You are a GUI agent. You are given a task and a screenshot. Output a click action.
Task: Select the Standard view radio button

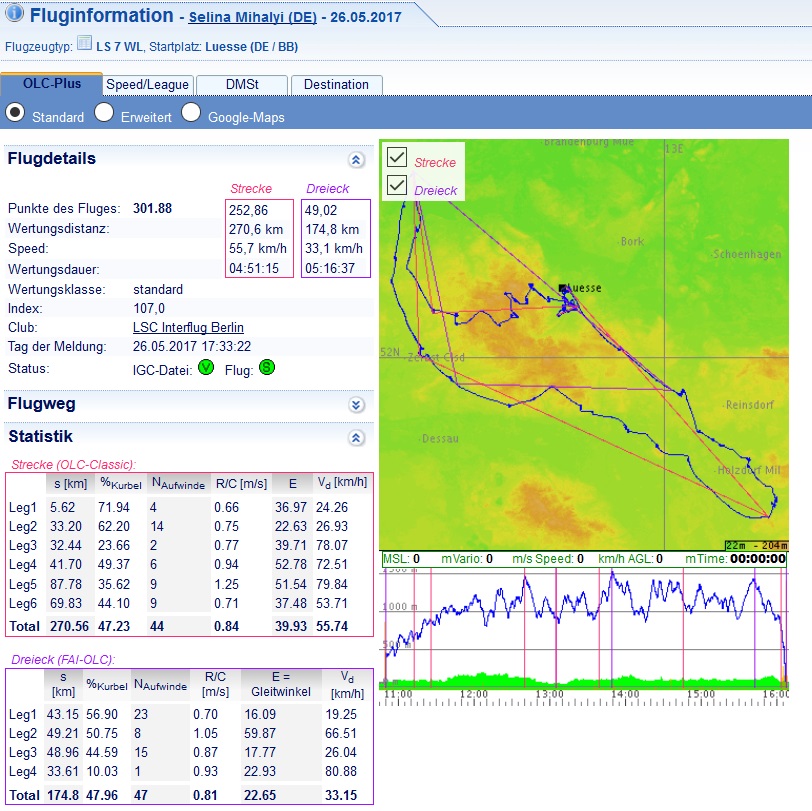(x=15, y=113)
